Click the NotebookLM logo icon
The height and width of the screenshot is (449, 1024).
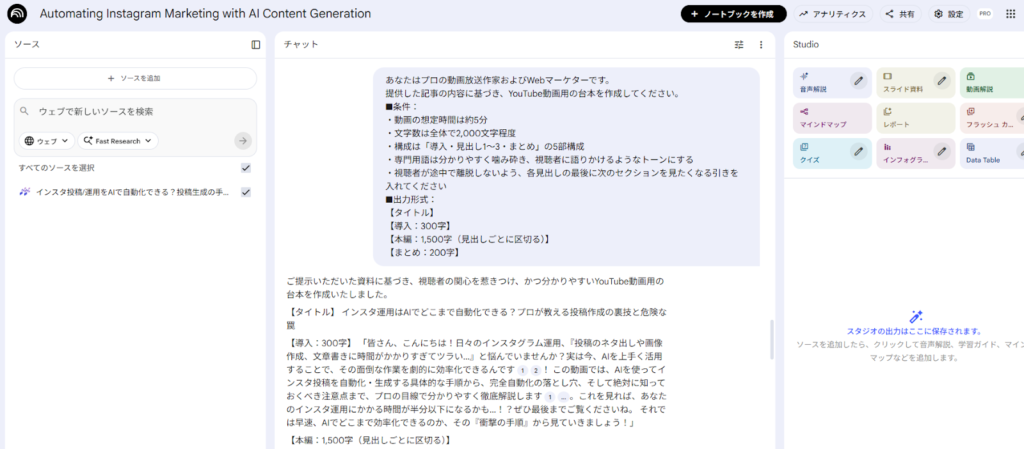pos(17,14)
